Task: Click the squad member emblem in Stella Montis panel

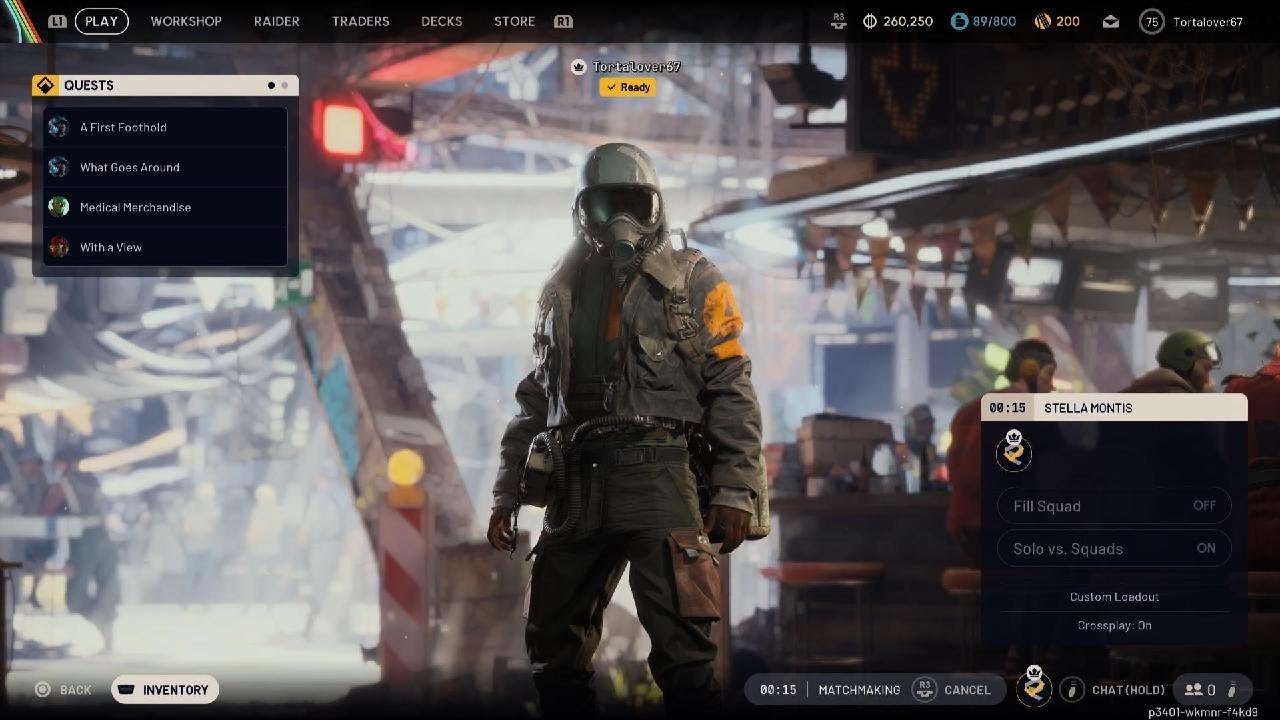Action: (1014, 451)
